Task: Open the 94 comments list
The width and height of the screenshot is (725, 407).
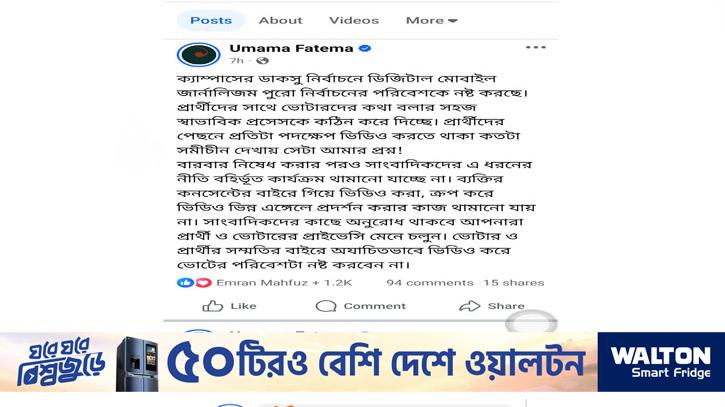Action: (430, 283)
